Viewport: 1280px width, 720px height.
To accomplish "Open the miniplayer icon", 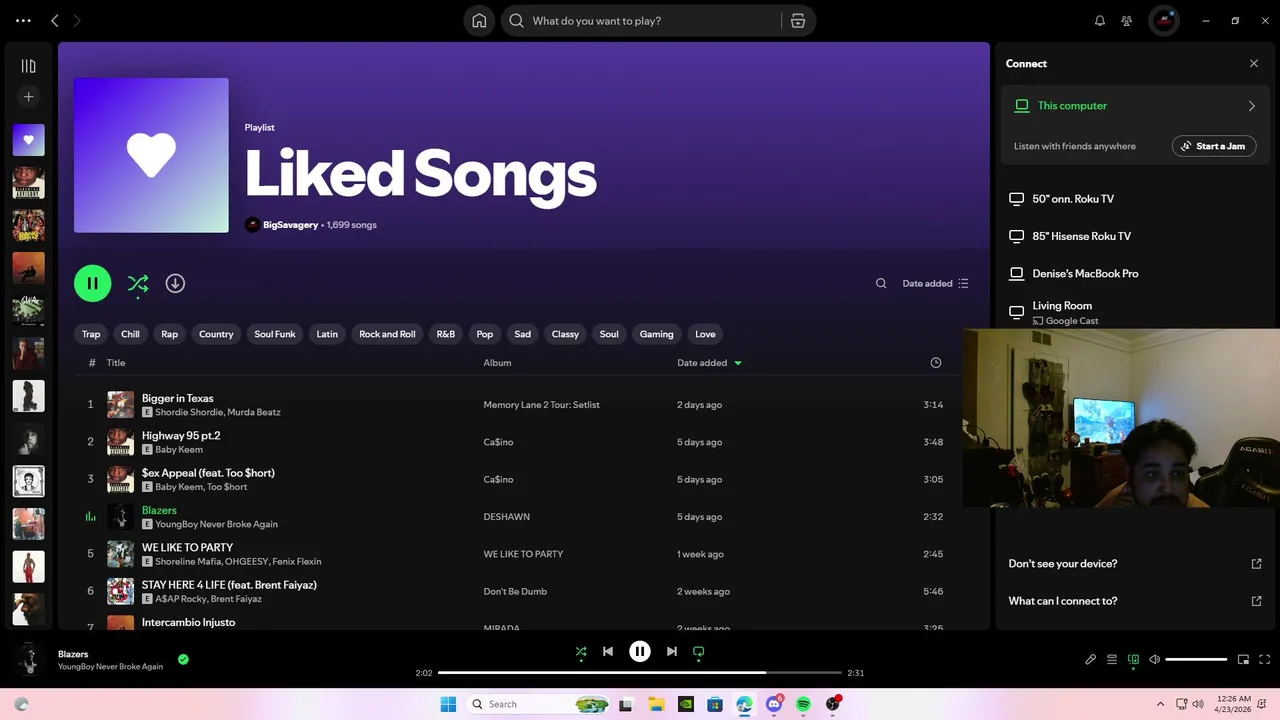I will point(1243,660).
